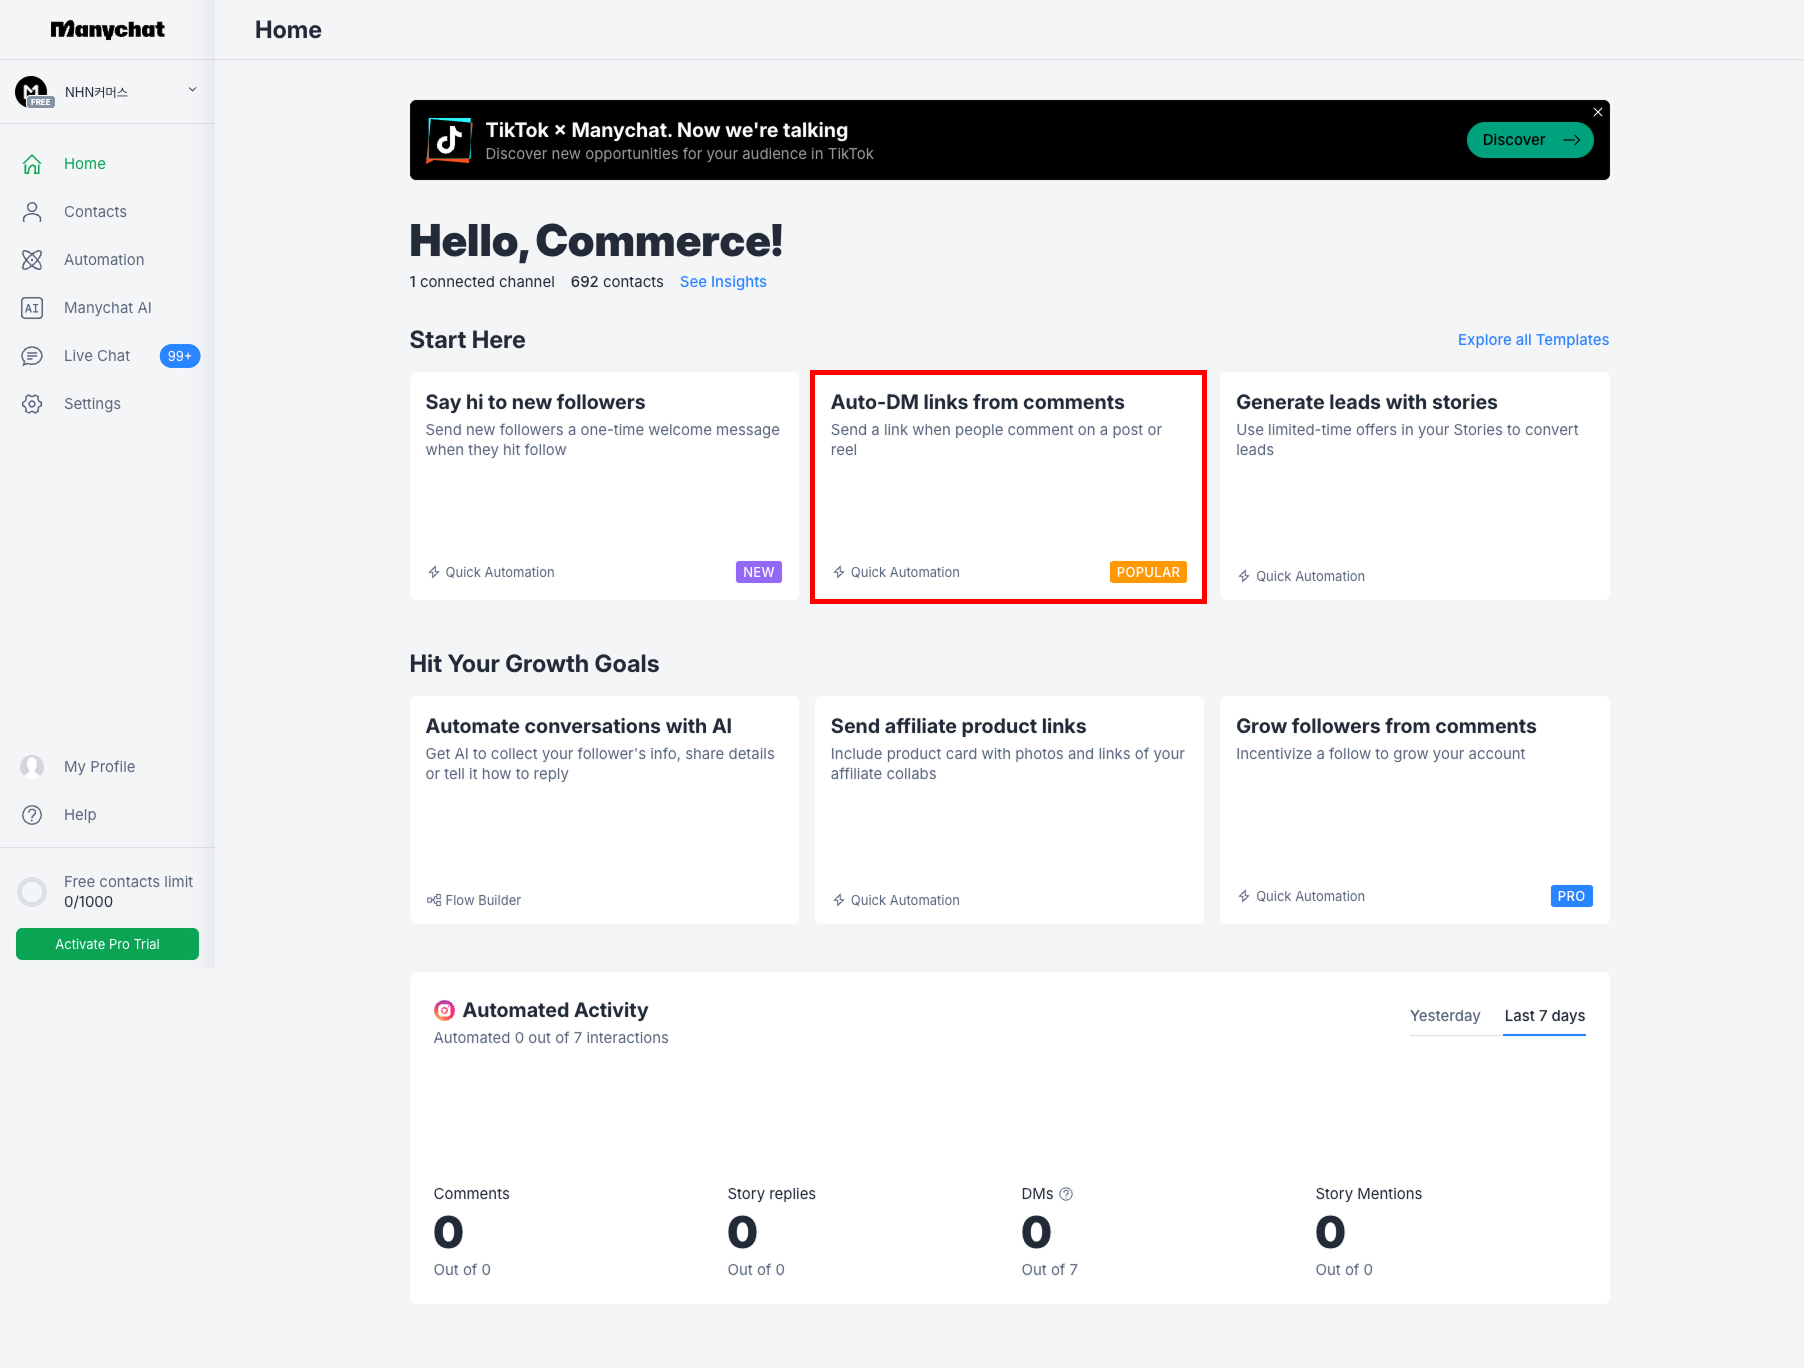Dismiss the TikTok banner with X
This screenshot has width=1804, height=1368.
1597,112
